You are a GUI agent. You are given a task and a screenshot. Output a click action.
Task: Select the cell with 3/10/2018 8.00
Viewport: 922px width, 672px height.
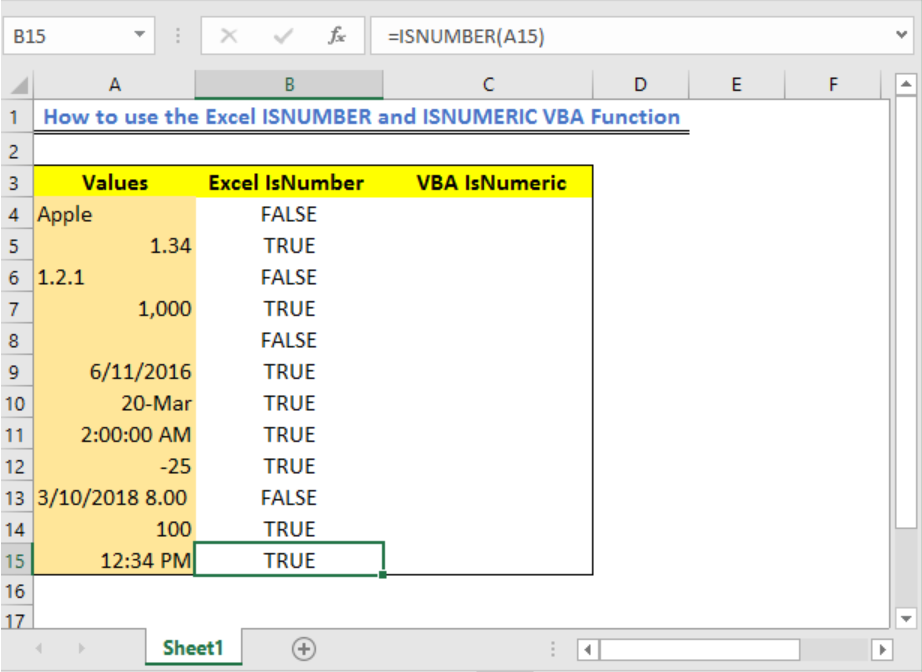point(115,497)
